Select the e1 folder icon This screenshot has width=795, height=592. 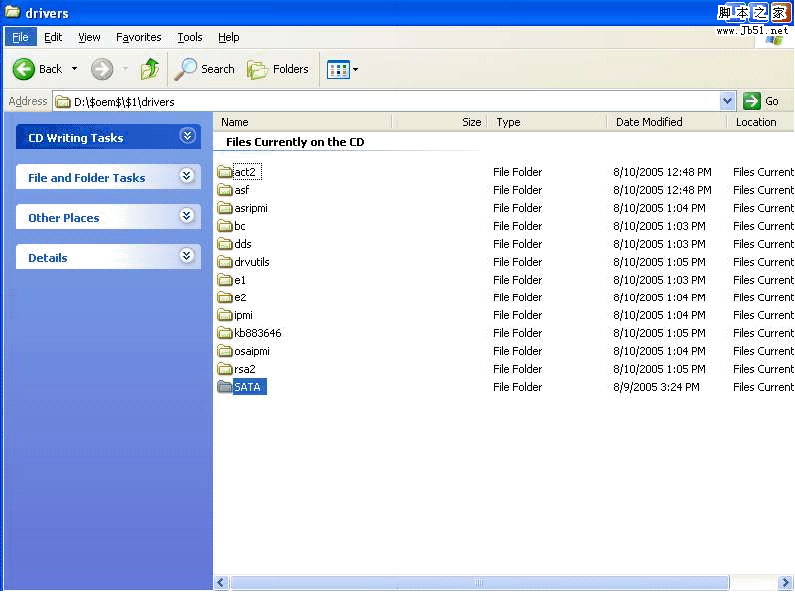[225, 280]
